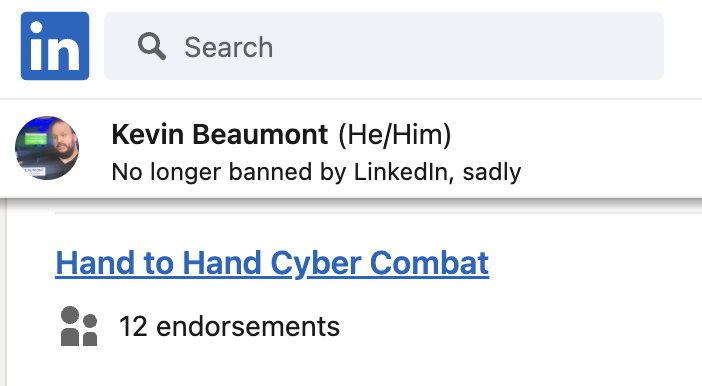Click the blue 'in' LinkedIn square

click(x=55, y=46)
